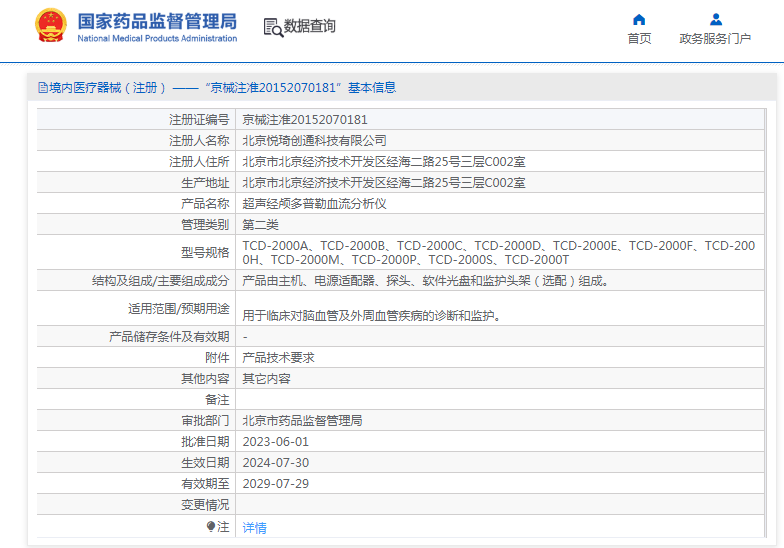The height and width of the screenshot is (548, 784).
Task: Click 产品储存条件及有效期 label
Action: click(168, 337)
